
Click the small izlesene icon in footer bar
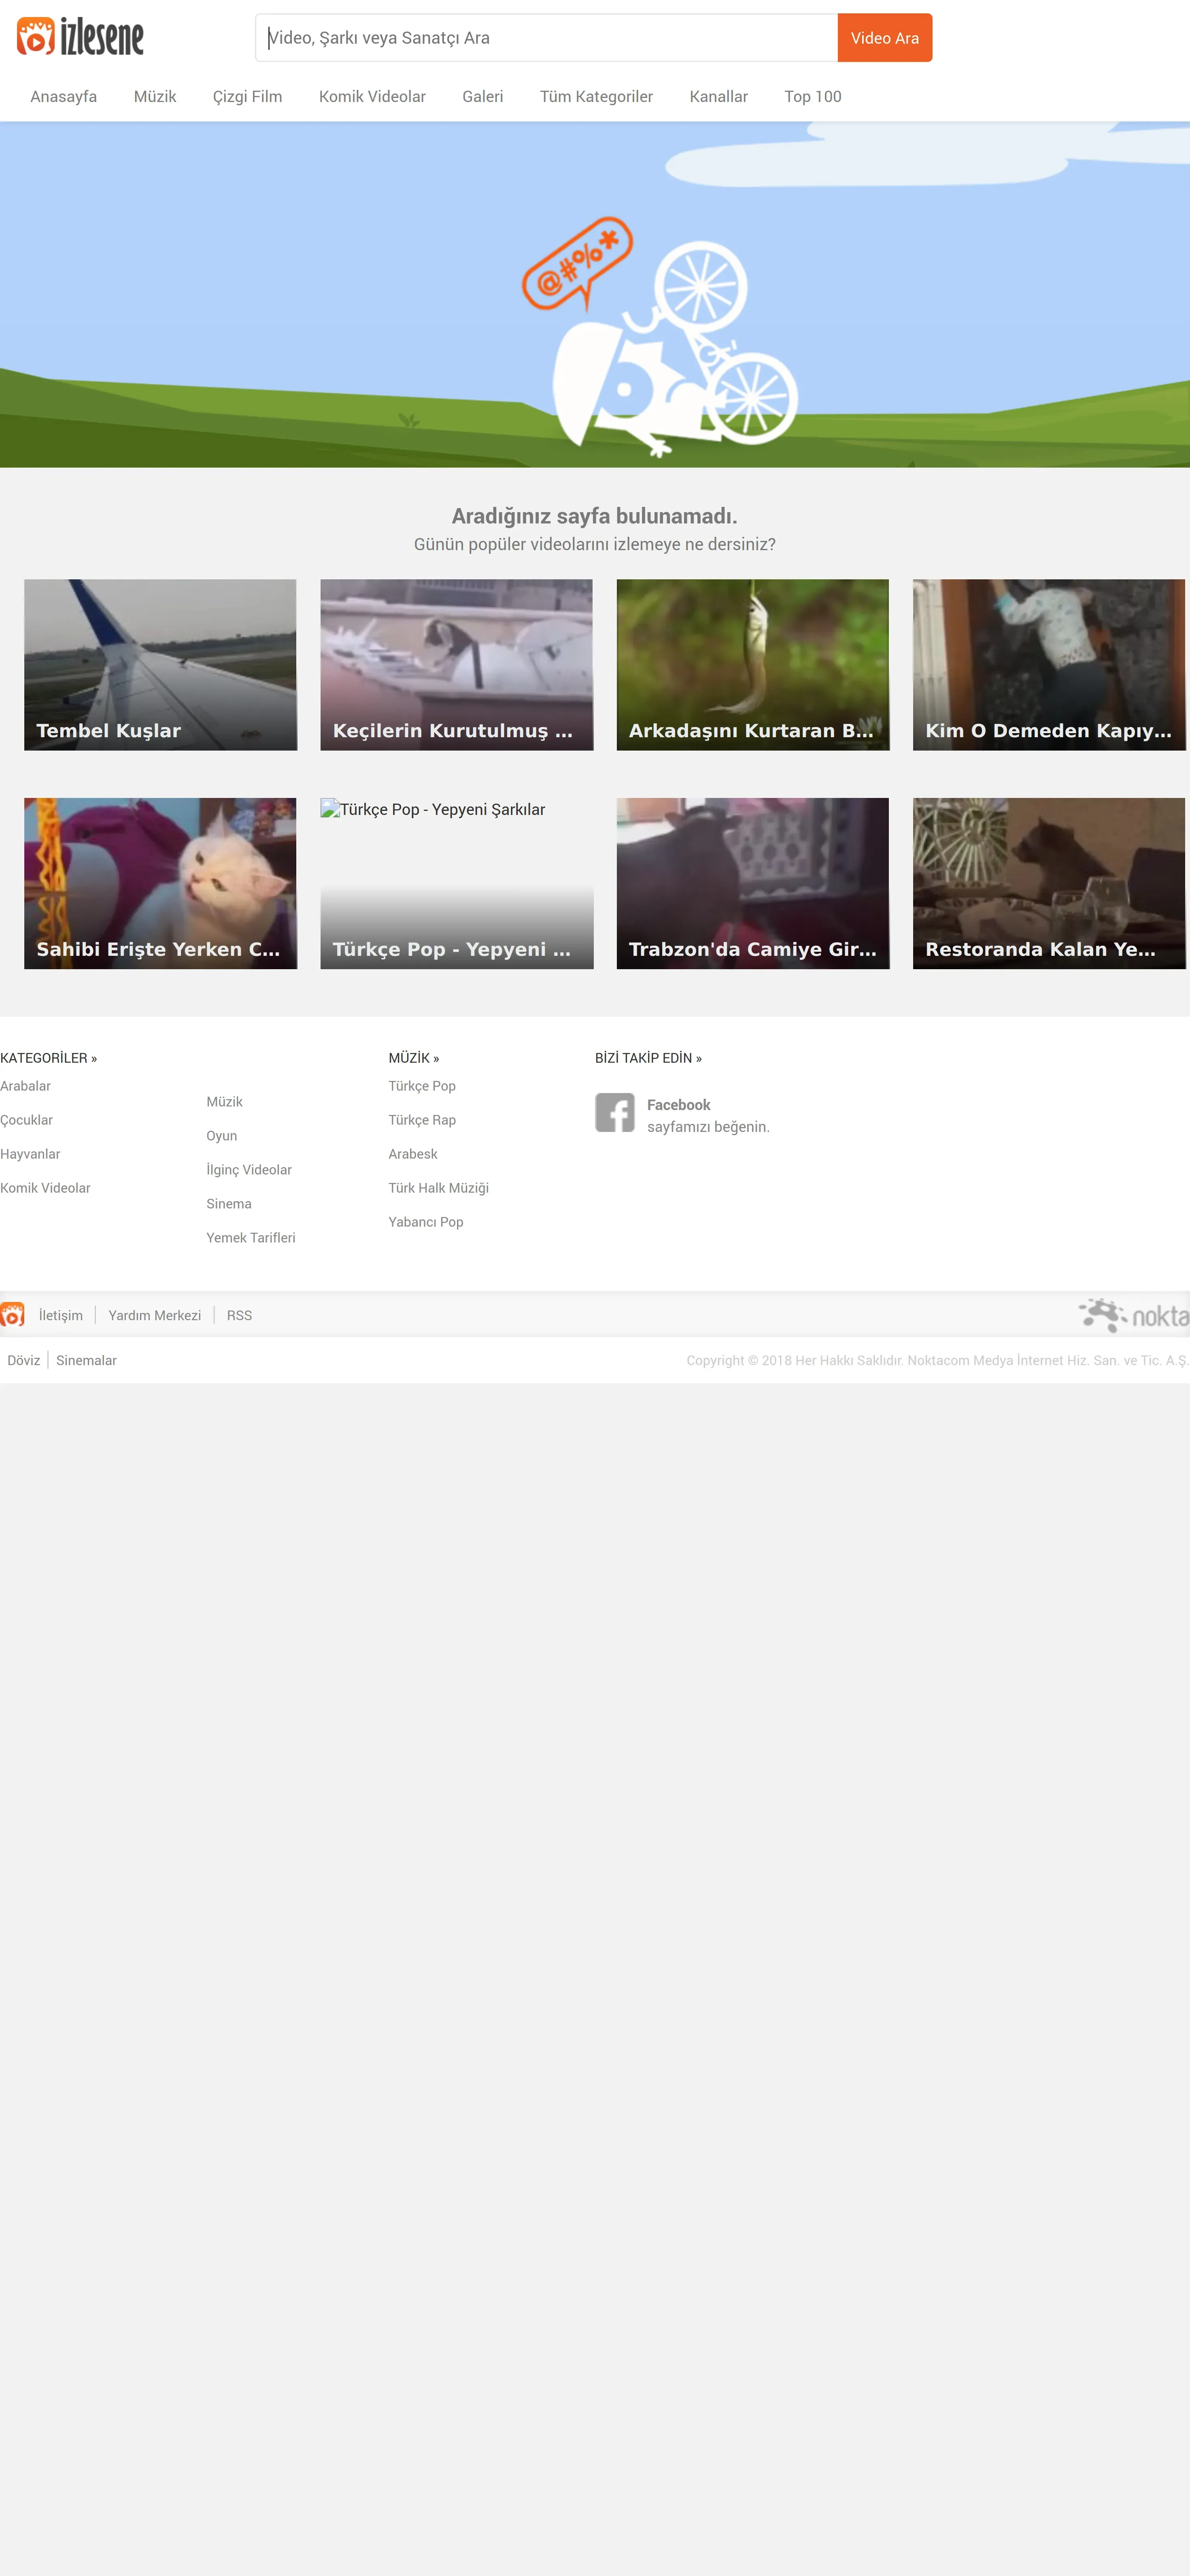(12, 1315)
